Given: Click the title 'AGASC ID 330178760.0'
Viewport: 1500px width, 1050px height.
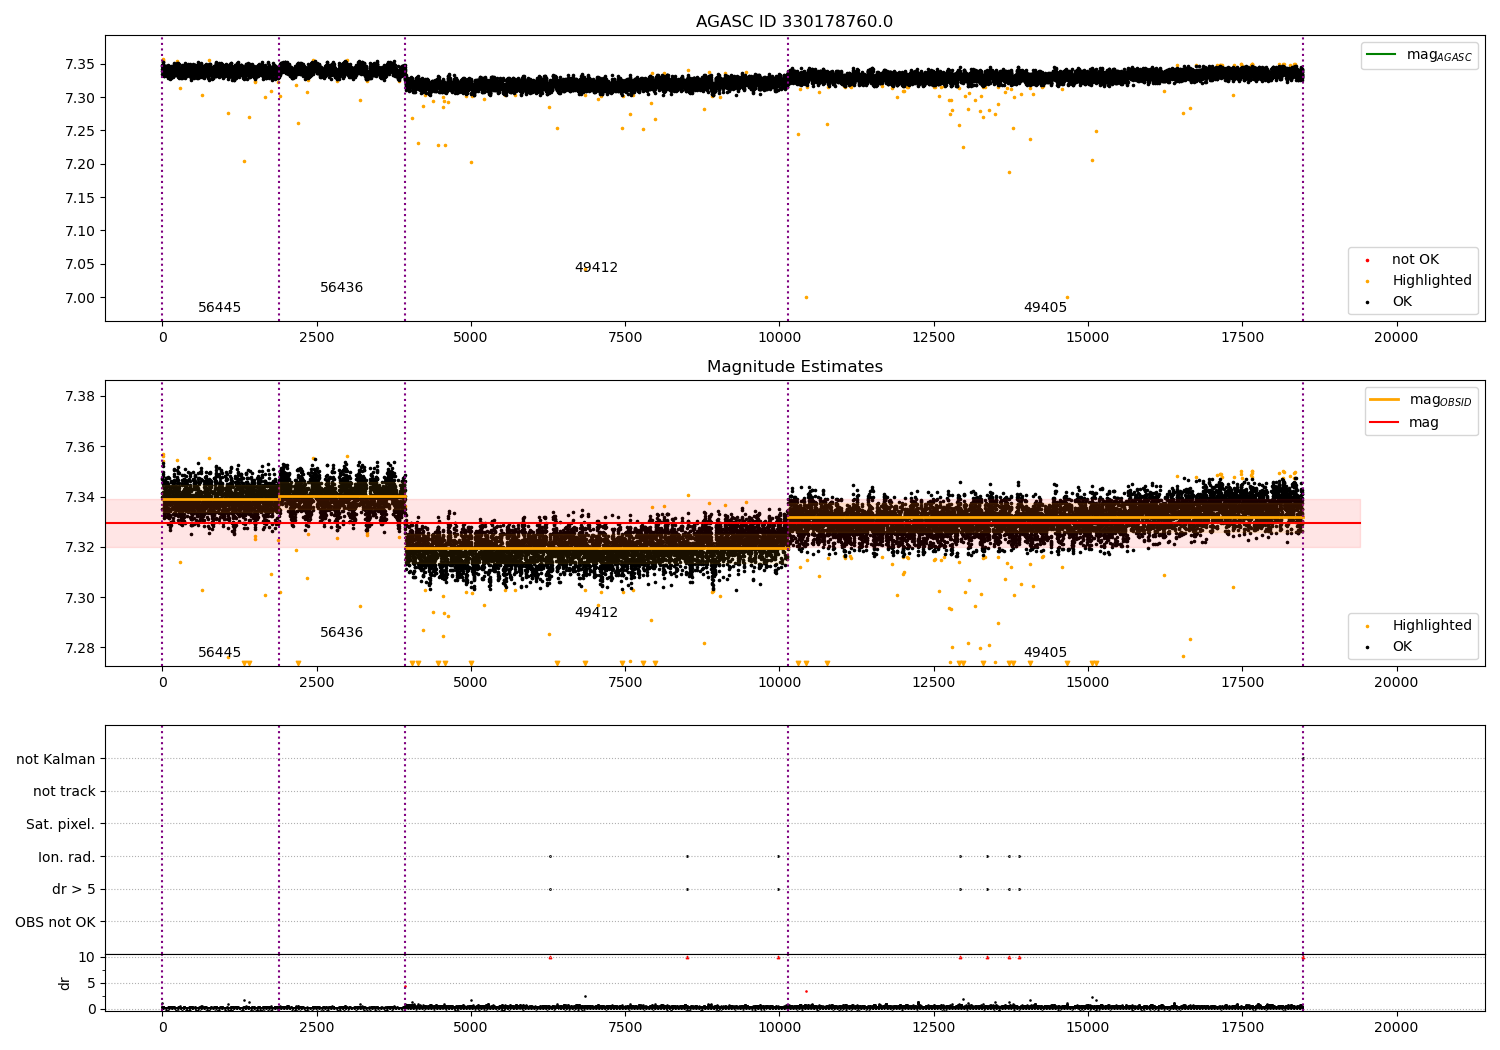Looking at the screenshot, I should pyautogui.click(x=794, y=22).
